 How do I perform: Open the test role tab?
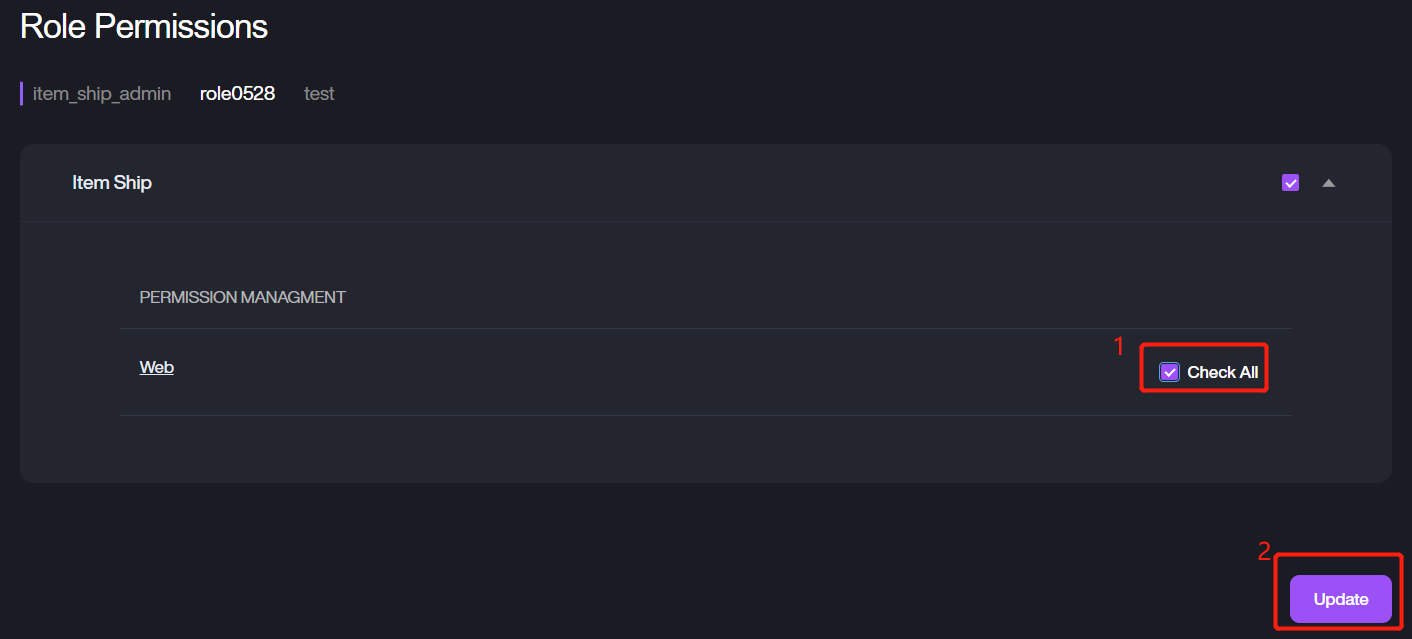[319, 94]
